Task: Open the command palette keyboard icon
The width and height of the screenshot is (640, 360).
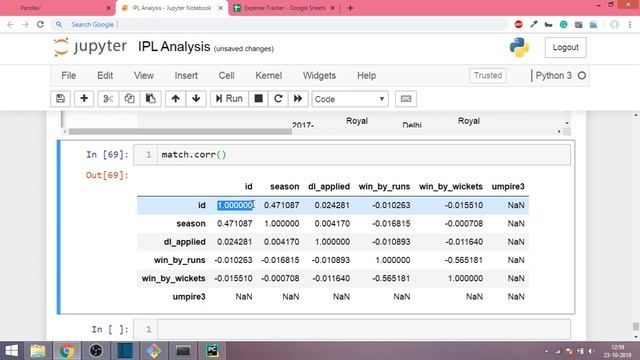Action: (406, 99)
